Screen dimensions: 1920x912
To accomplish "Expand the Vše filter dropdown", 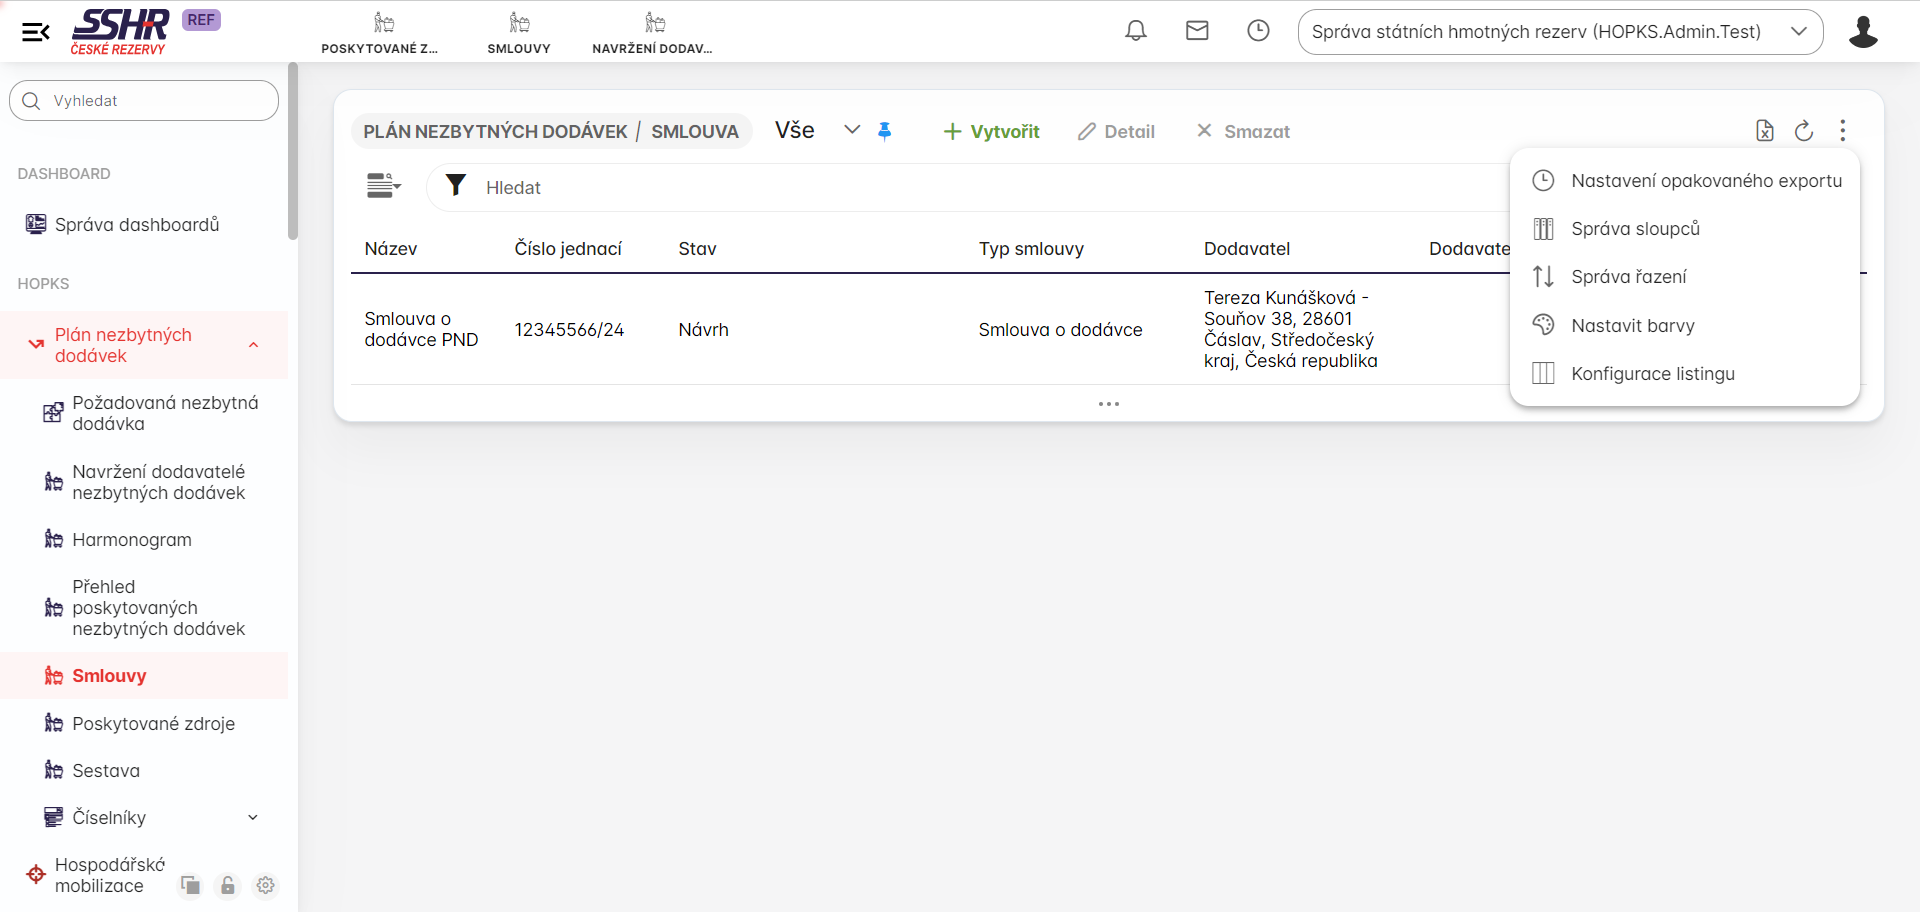I will (851, 130).
